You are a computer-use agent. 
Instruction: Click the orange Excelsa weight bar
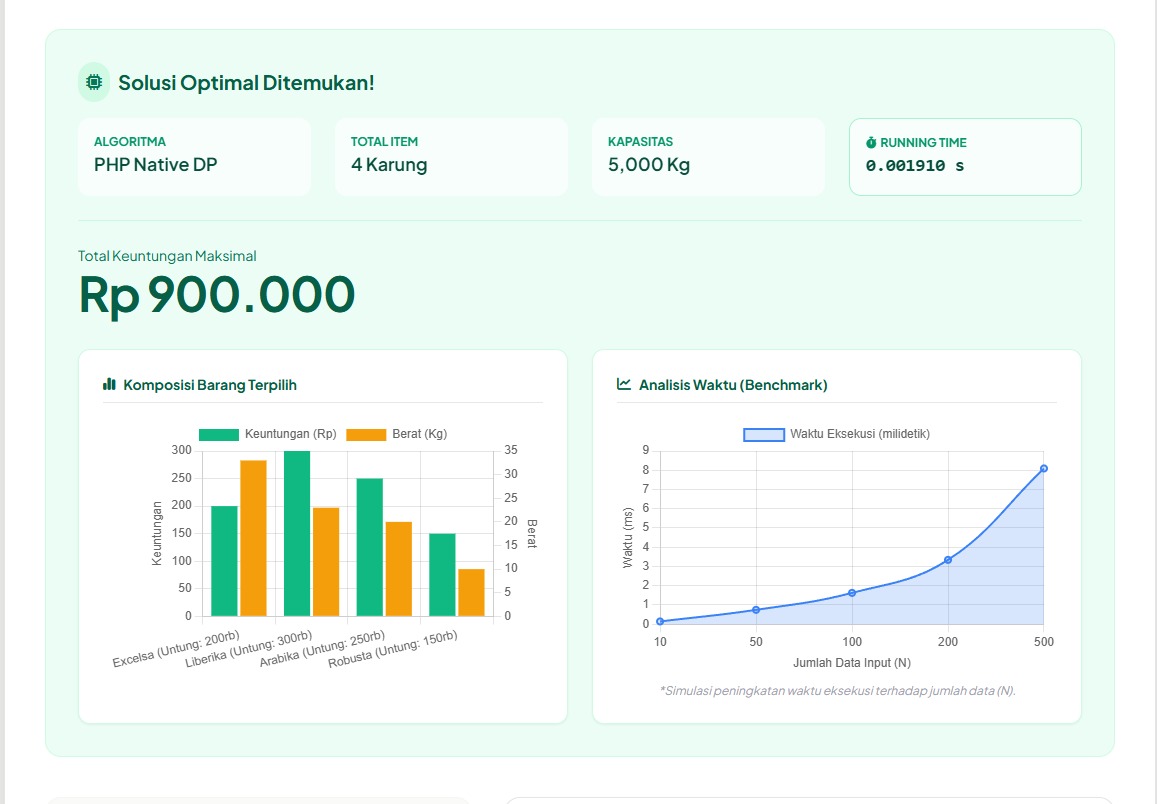point(253,538)
